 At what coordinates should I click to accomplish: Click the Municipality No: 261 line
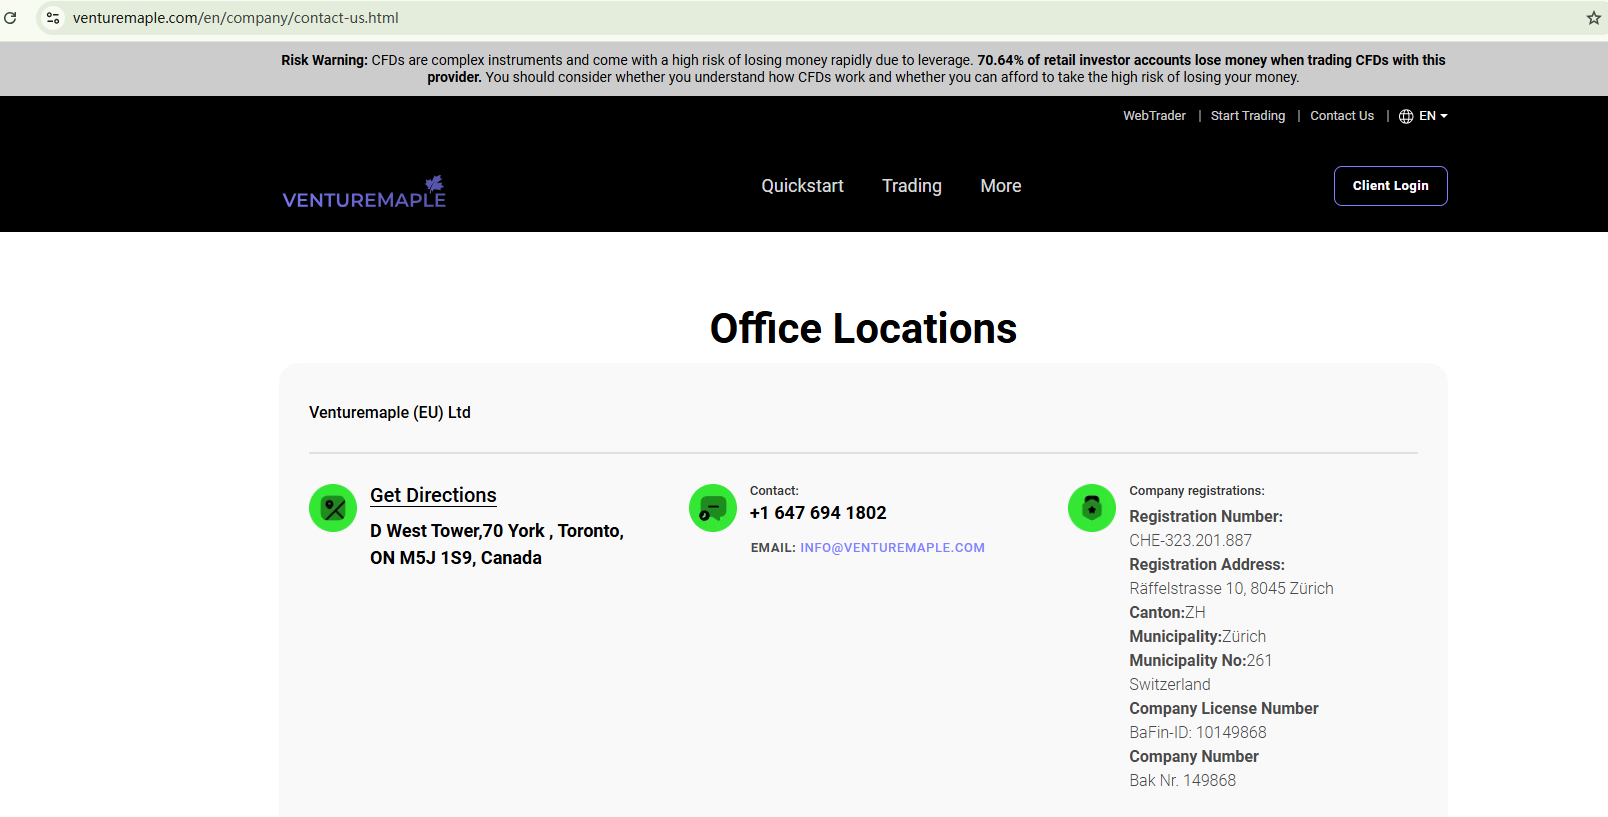tap(1201, 660)
